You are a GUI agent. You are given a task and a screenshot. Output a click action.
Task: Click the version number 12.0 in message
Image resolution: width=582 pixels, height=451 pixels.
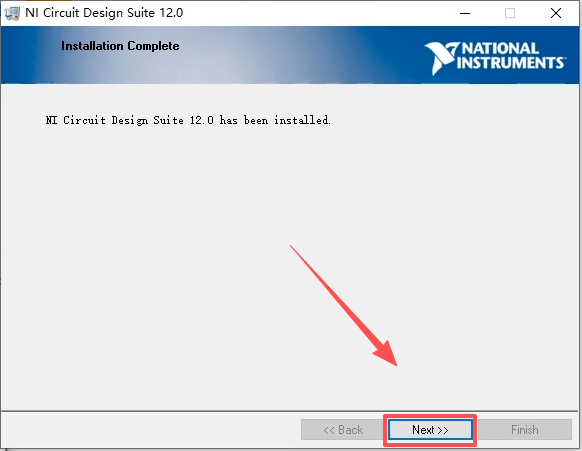pos(202,120)
